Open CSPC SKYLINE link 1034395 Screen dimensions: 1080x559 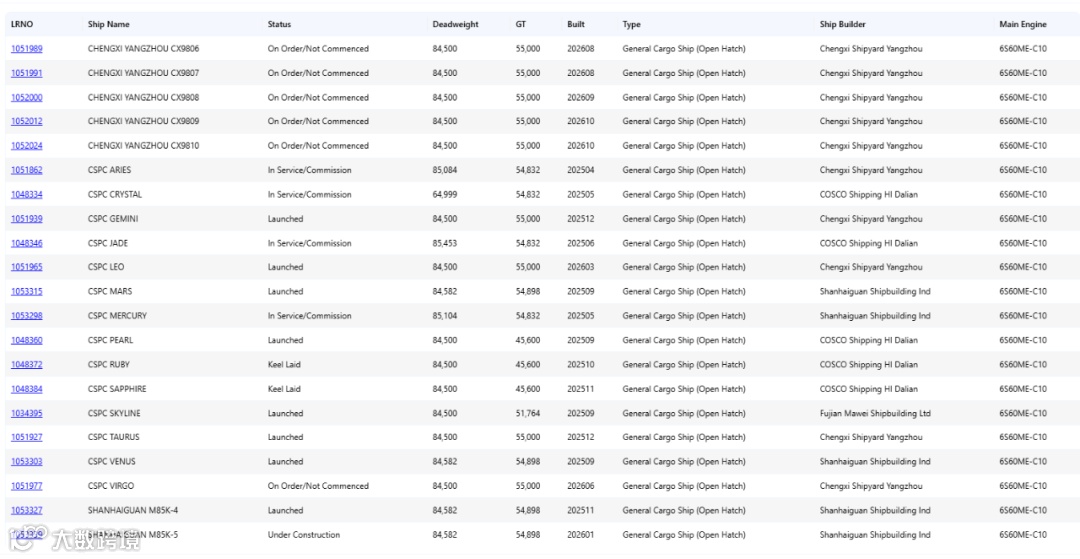point(26,413)
